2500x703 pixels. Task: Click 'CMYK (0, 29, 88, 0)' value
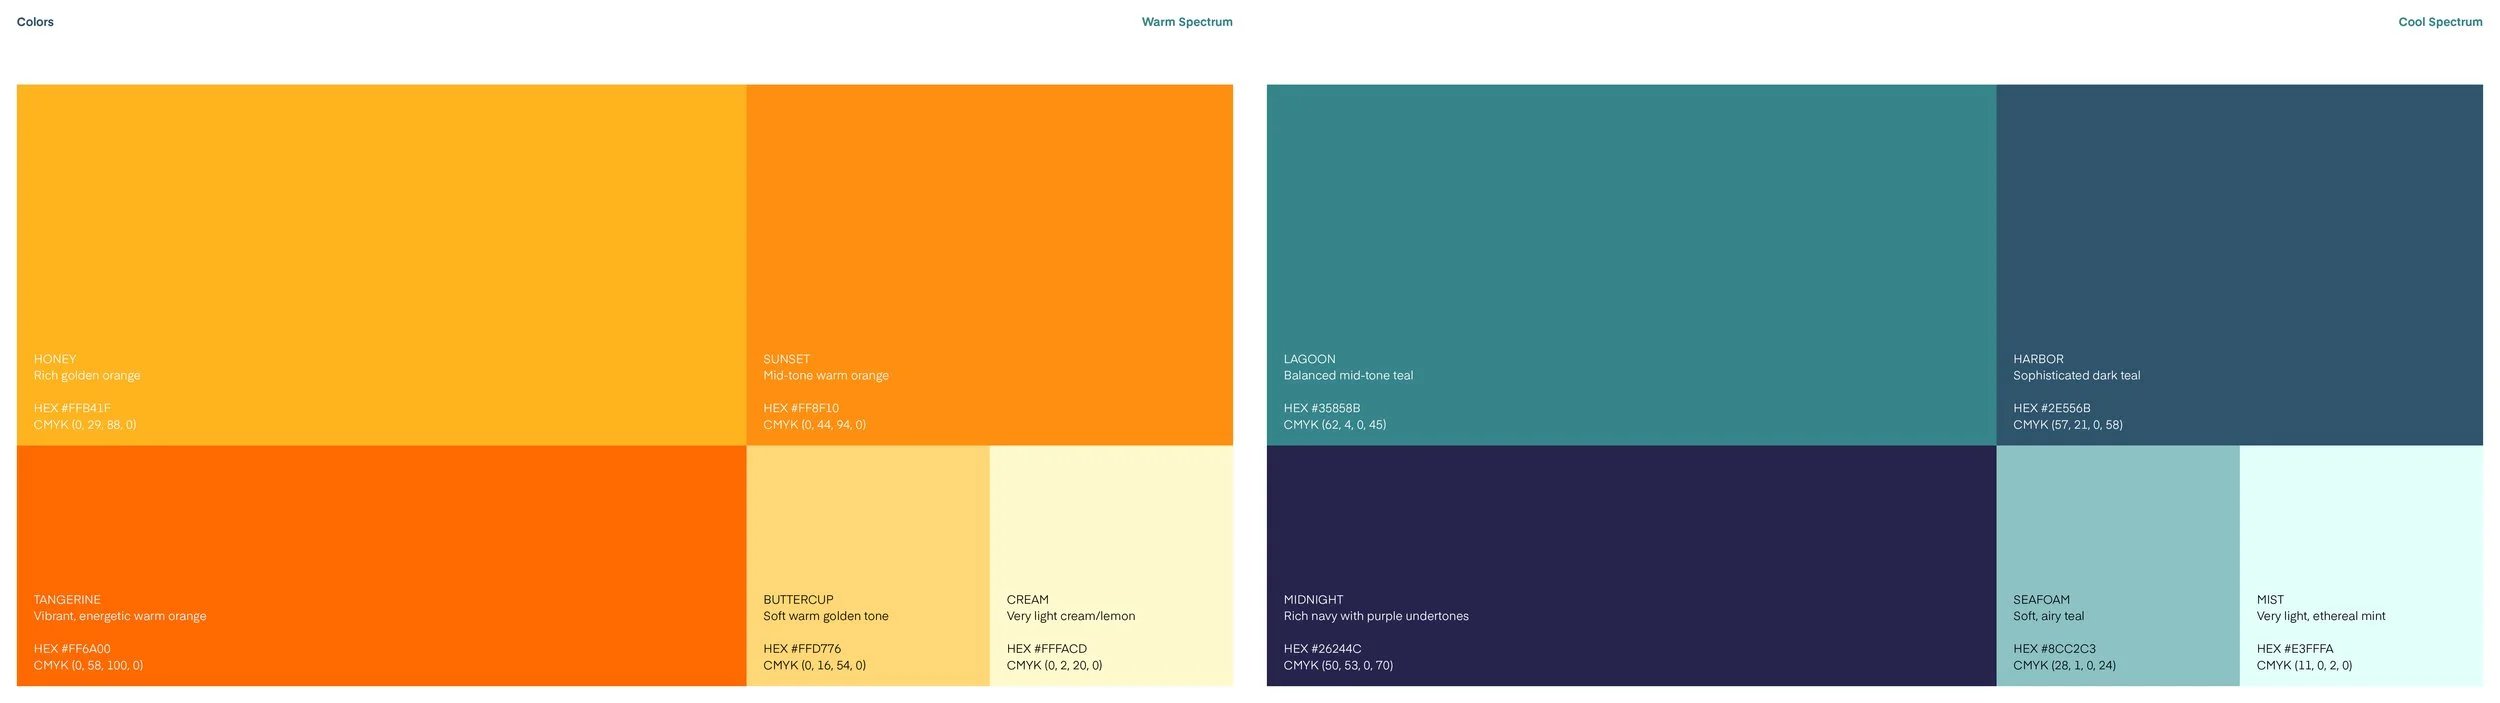85,425
